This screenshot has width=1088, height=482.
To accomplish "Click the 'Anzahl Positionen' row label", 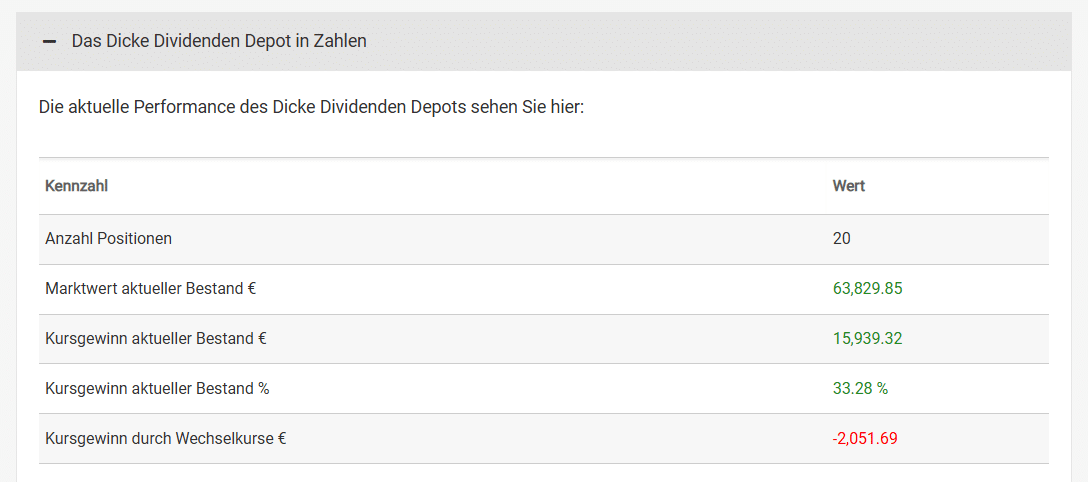I will pyautogui.click(x=109, y=239).
